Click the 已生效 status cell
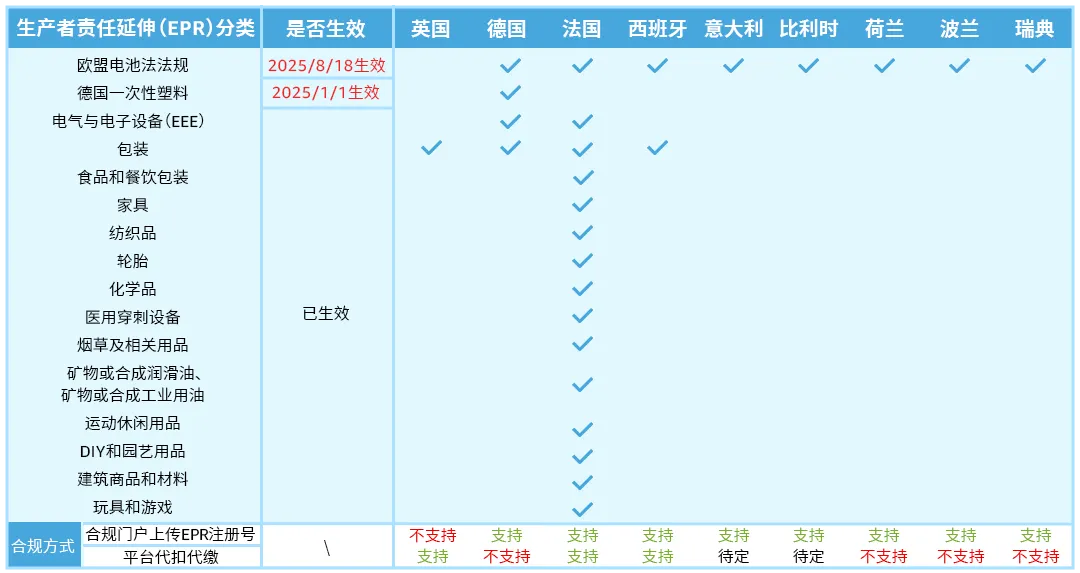The image size is (1080, 573). click(326, 314)
